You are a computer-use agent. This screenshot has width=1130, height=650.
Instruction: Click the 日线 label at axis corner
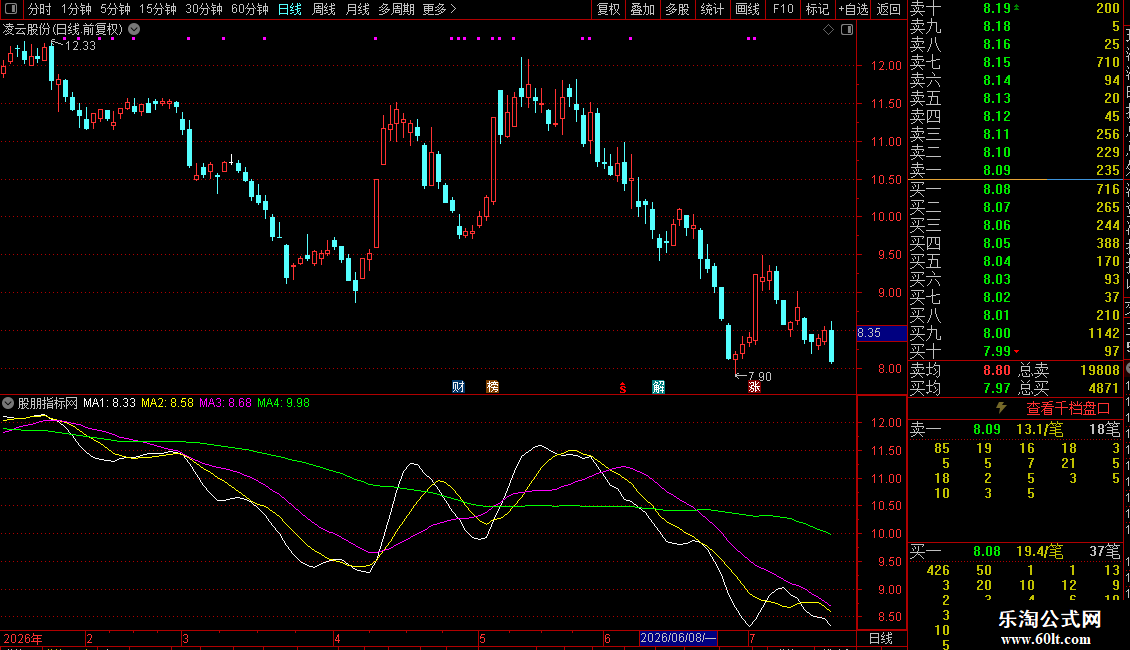tap(881, 638)
